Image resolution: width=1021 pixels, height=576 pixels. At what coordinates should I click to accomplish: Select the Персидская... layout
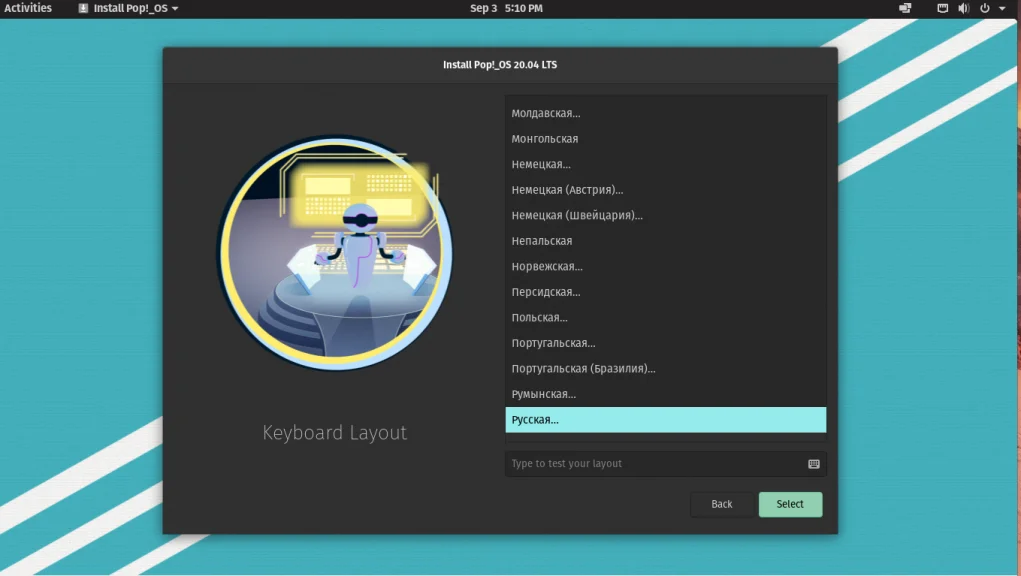665,292
